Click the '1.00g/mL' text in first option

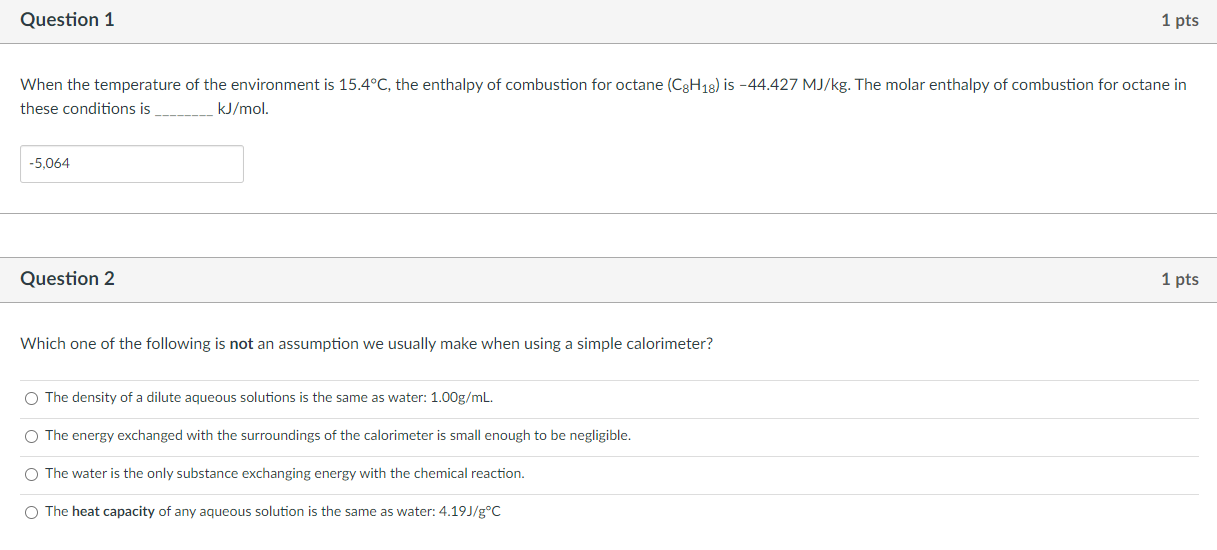pyautogui.click(x=461, y=398)
